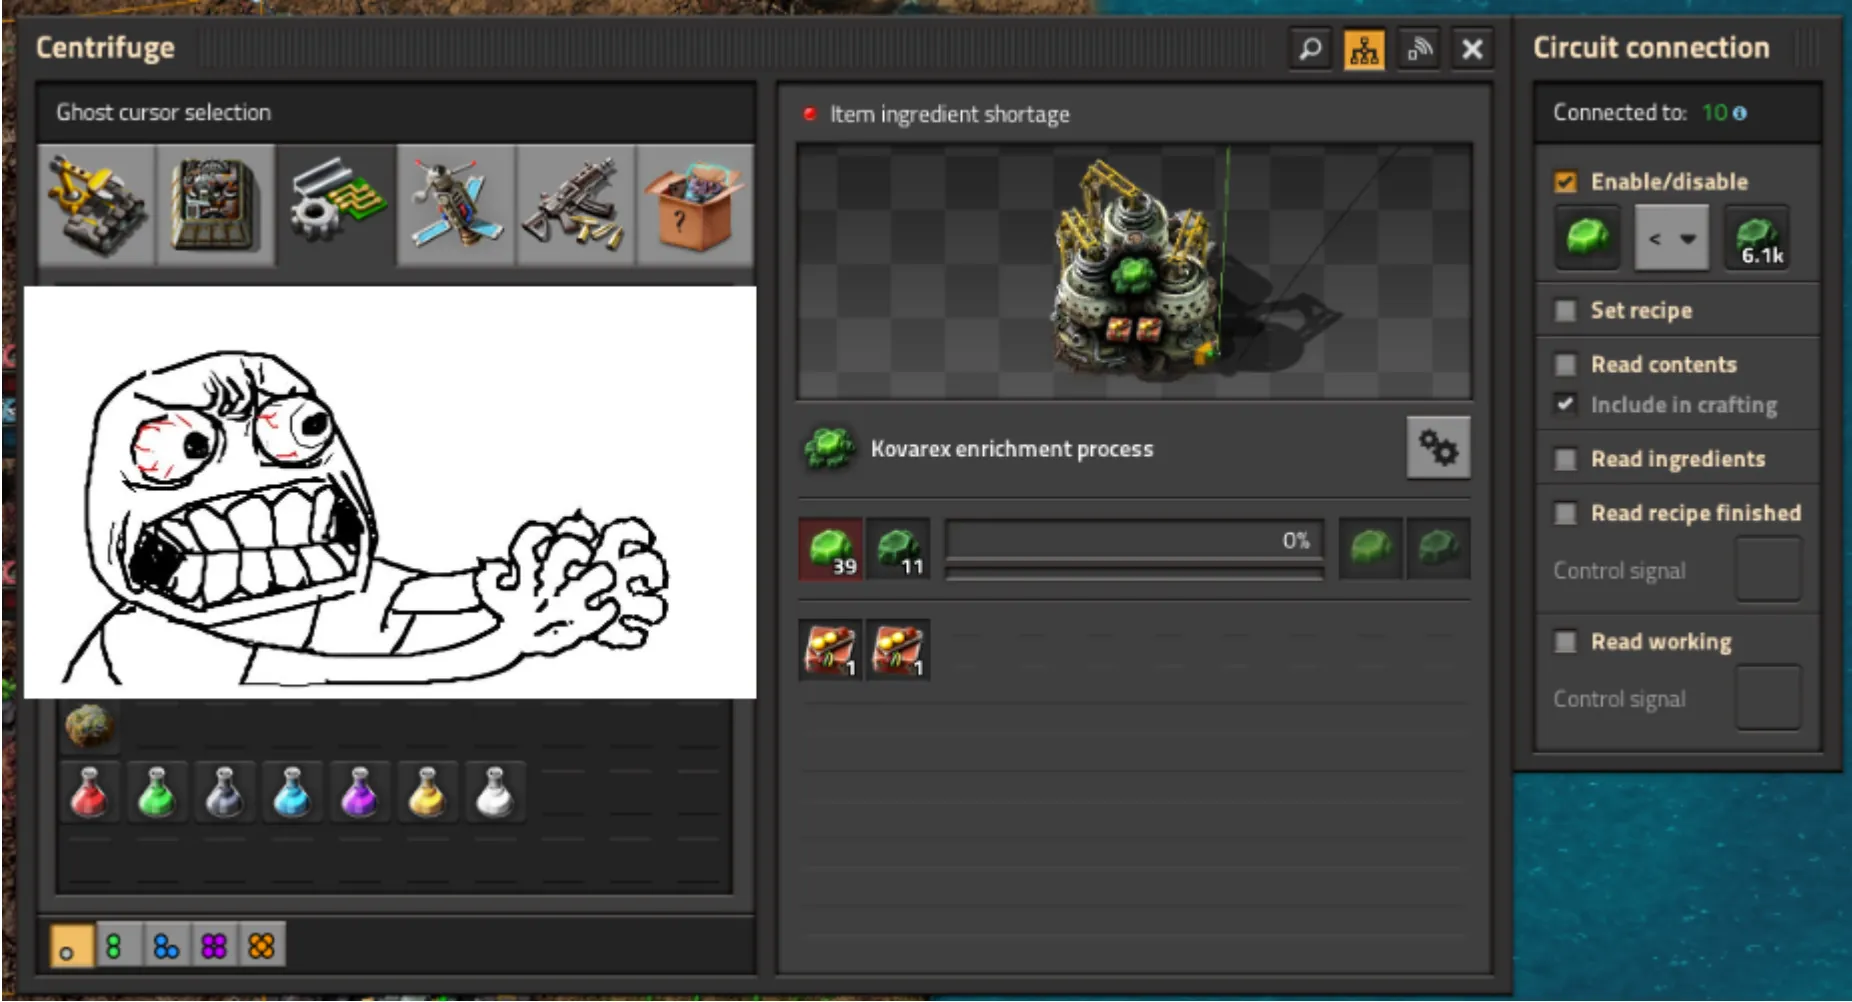
Task: Click the Kovarex enrichment process recipe icon
Action: pos(829,449)
